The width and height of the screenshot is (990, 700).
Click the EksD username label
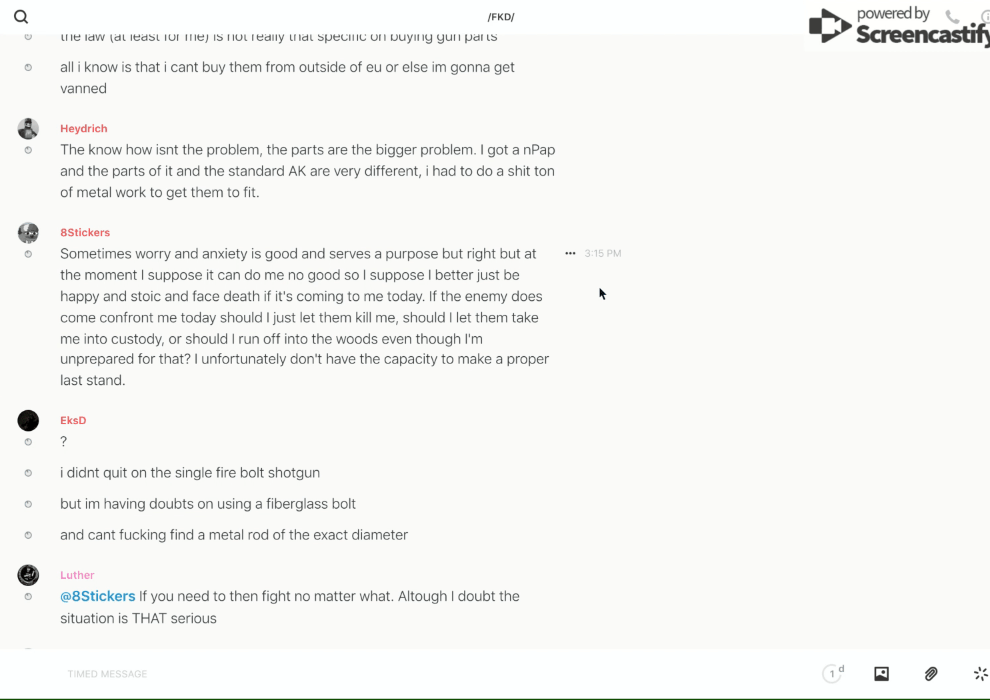click(73, 421)
